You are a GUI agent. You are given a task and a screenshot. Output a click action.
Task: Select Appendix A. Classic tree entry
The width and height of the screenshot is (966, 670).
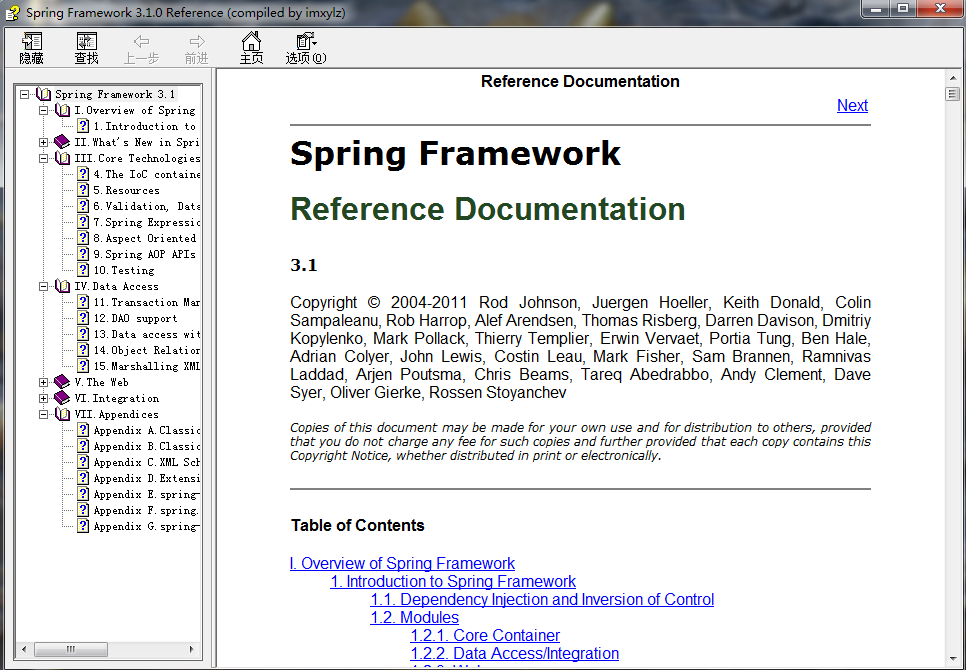click(x=147, y=430)
